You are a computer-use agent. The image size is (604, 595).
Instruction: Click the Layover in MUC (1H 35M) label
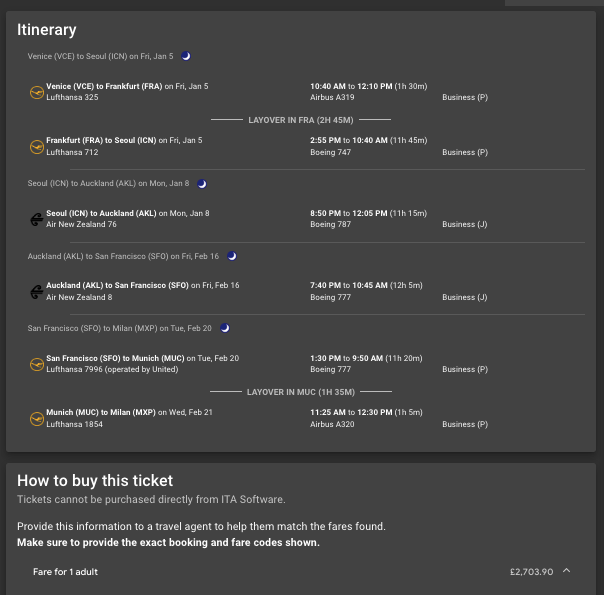pyautogui.click(x=301, y=392)
